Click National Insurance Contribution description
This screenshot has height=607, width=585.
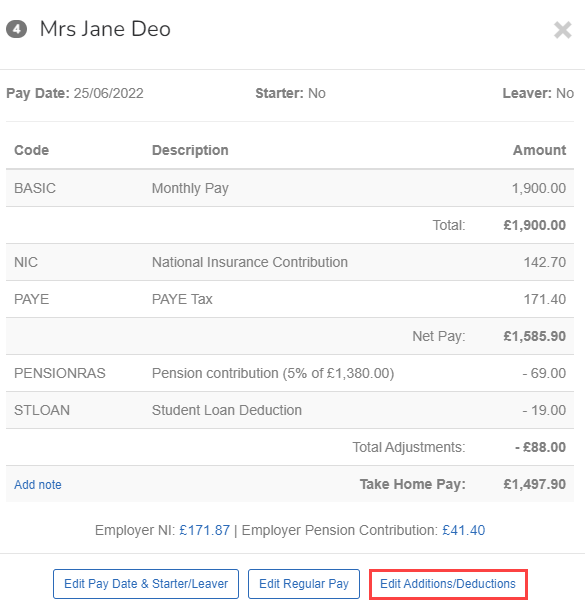[250, 262]
